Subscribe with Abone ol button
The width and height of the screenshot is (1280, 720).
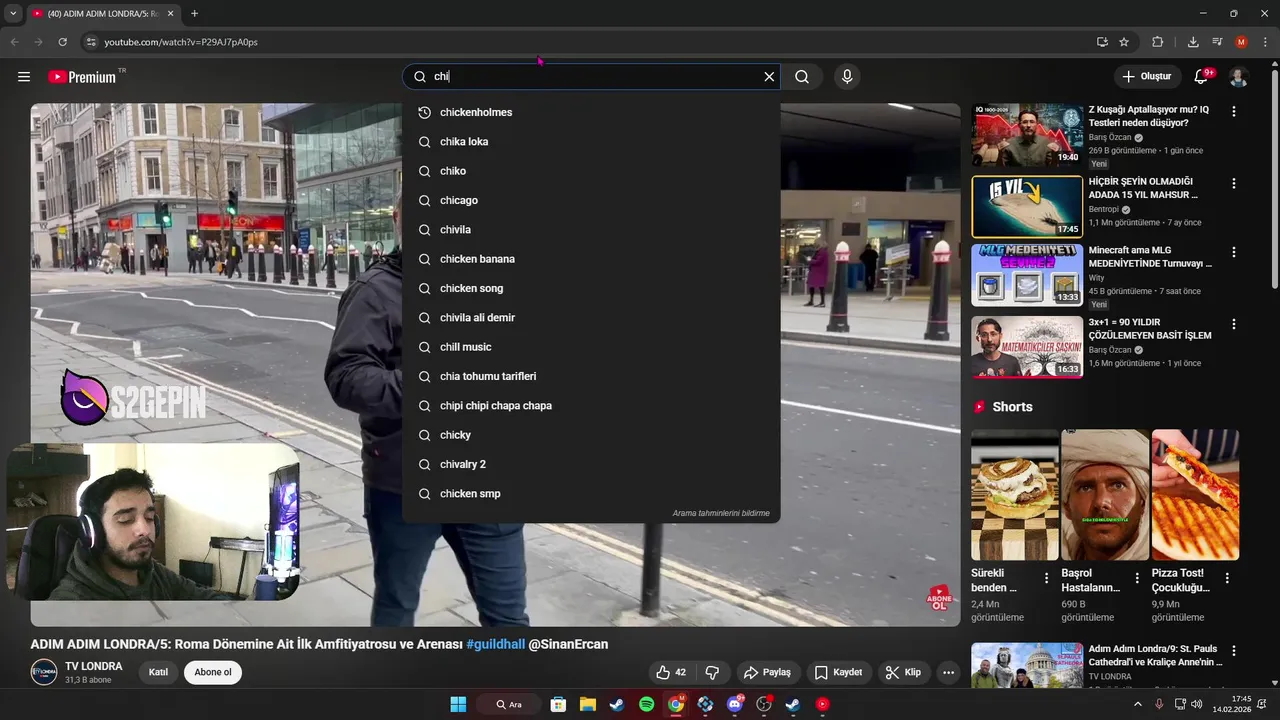pos(213,672)
